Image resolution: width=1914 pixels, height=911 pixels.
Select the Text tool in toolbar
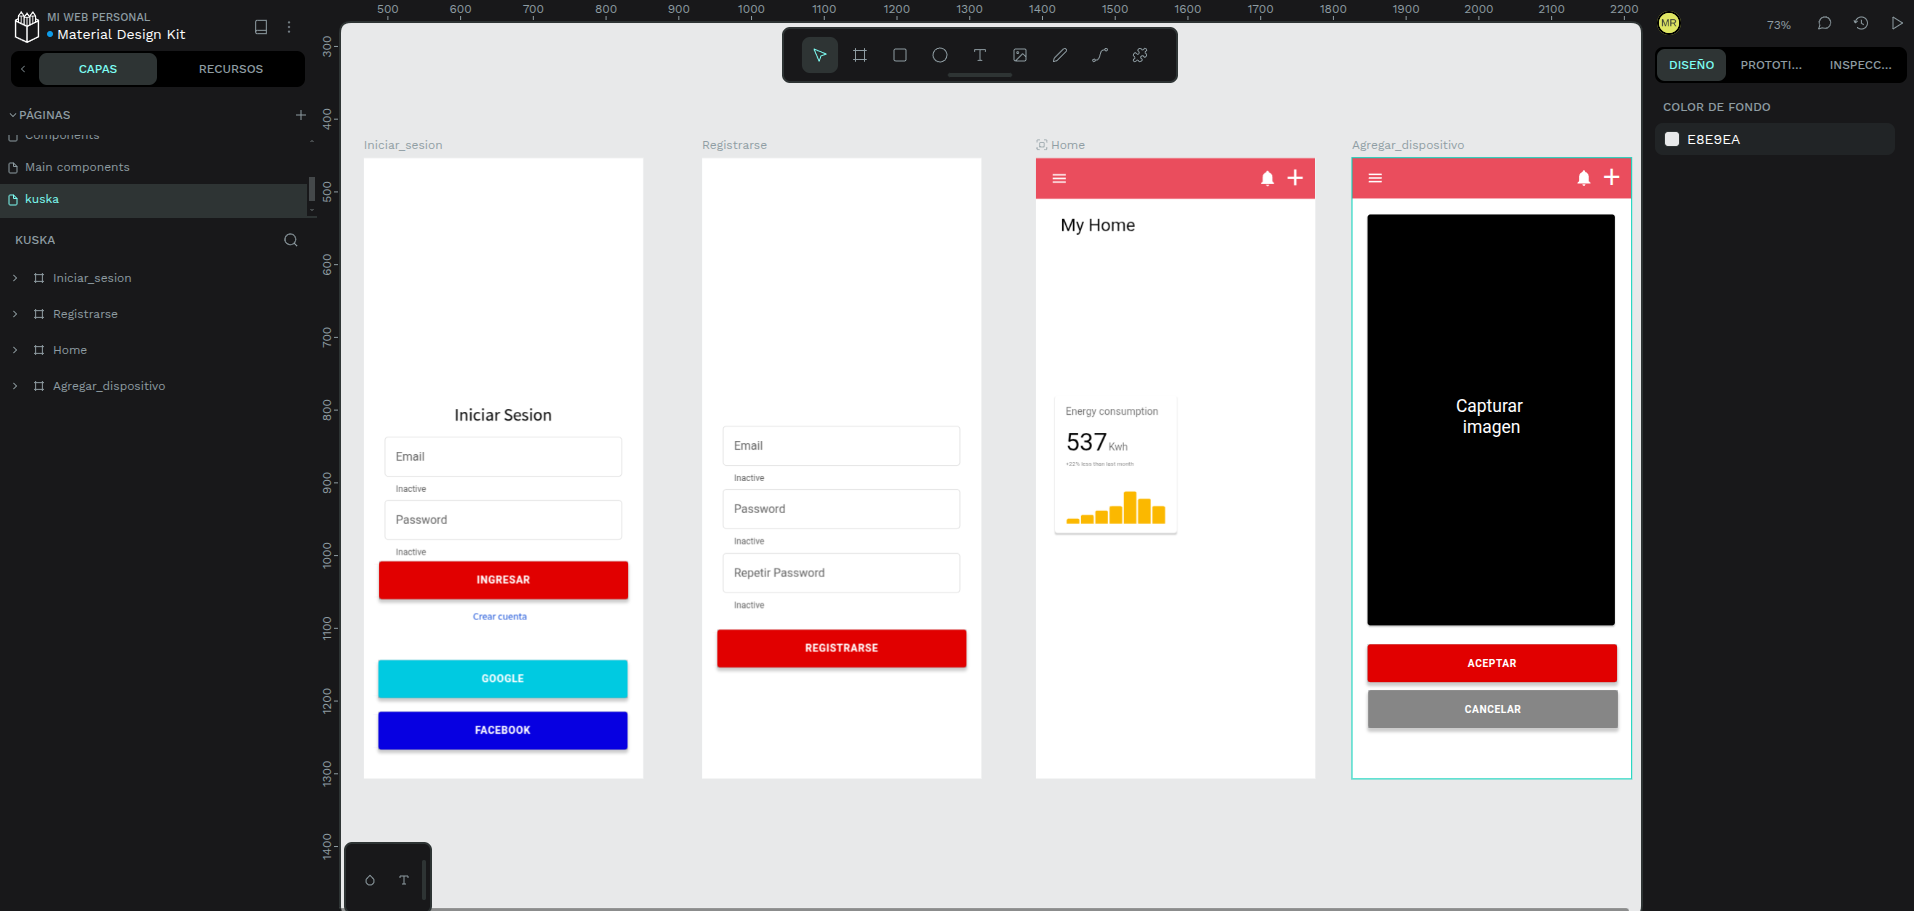[x=979, y=55]
